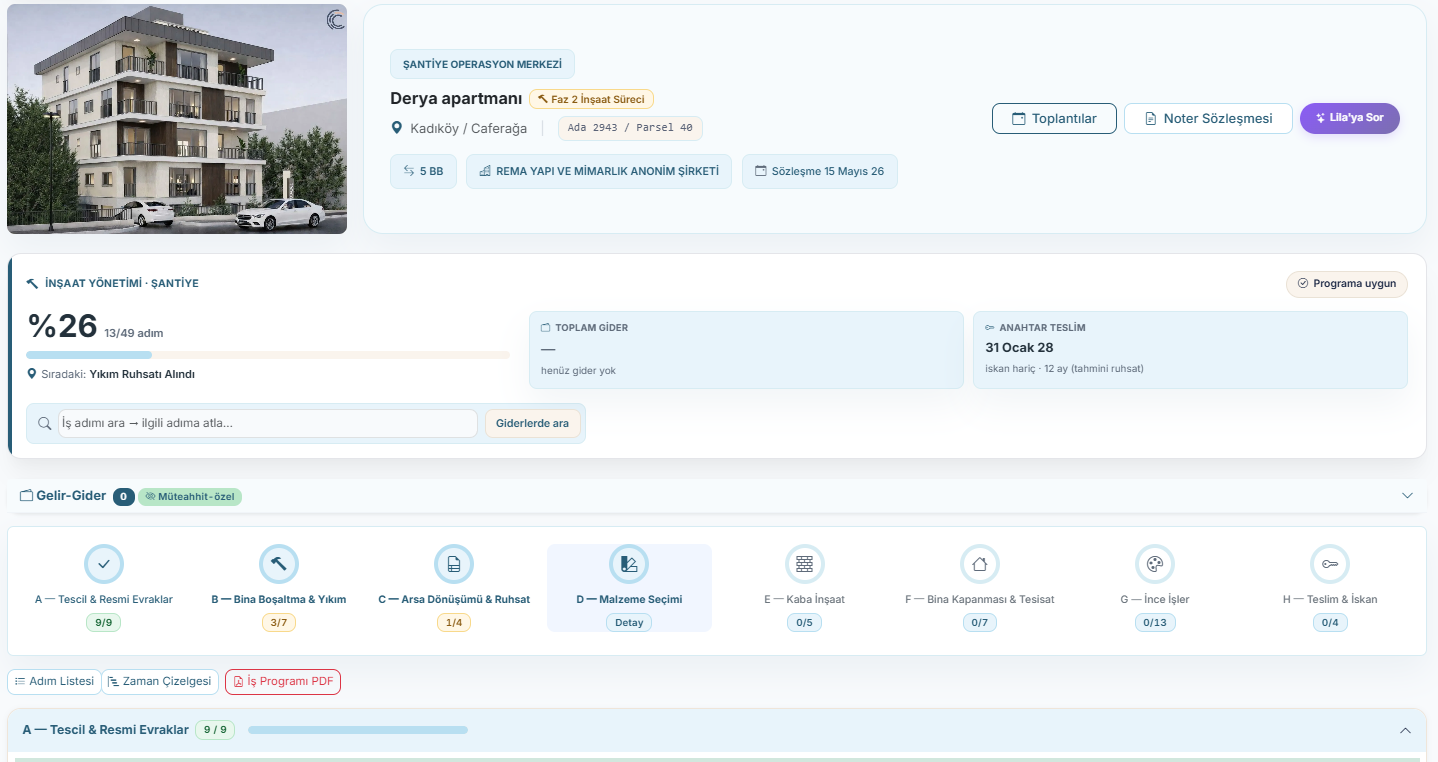Viewport: 1438px width, 762px height.
Task: Switch to the Zaman Çizelgesi view
Action: tap(160, 682)
